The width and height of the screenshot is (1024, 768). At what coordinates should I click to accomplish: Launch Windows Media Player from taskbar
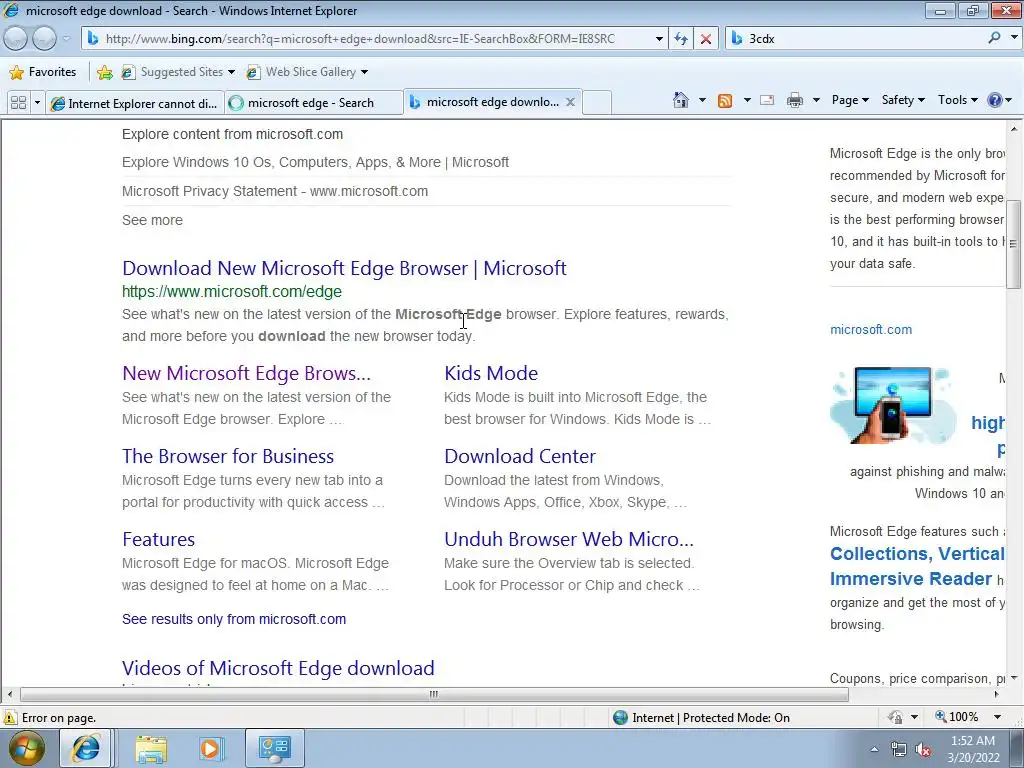tap(211, 749)
